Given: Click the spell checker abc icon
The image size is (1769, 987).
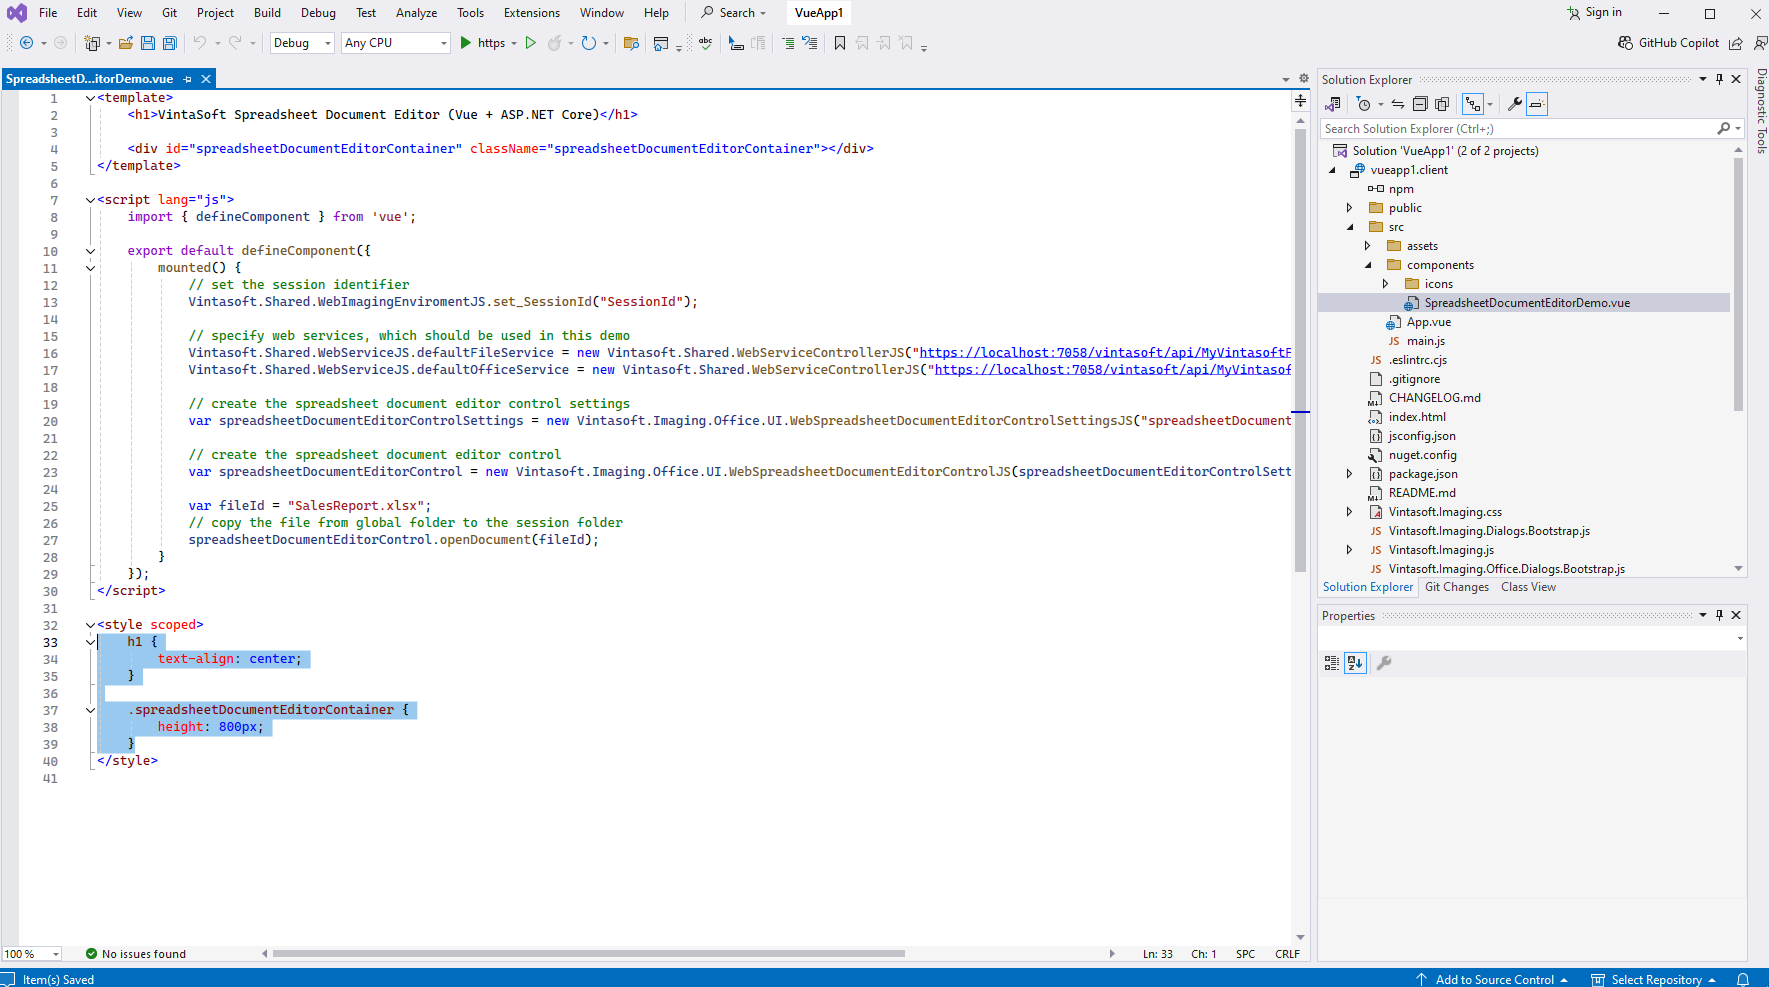Looking at the screenshot, I should click(x=705, y=43).
